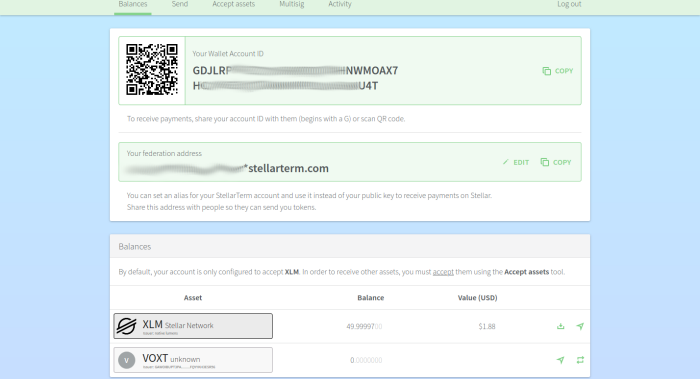The image size is (700, 379).
Task: Click the trade swap icon in VOXT row
Action: tap(580, 360)
